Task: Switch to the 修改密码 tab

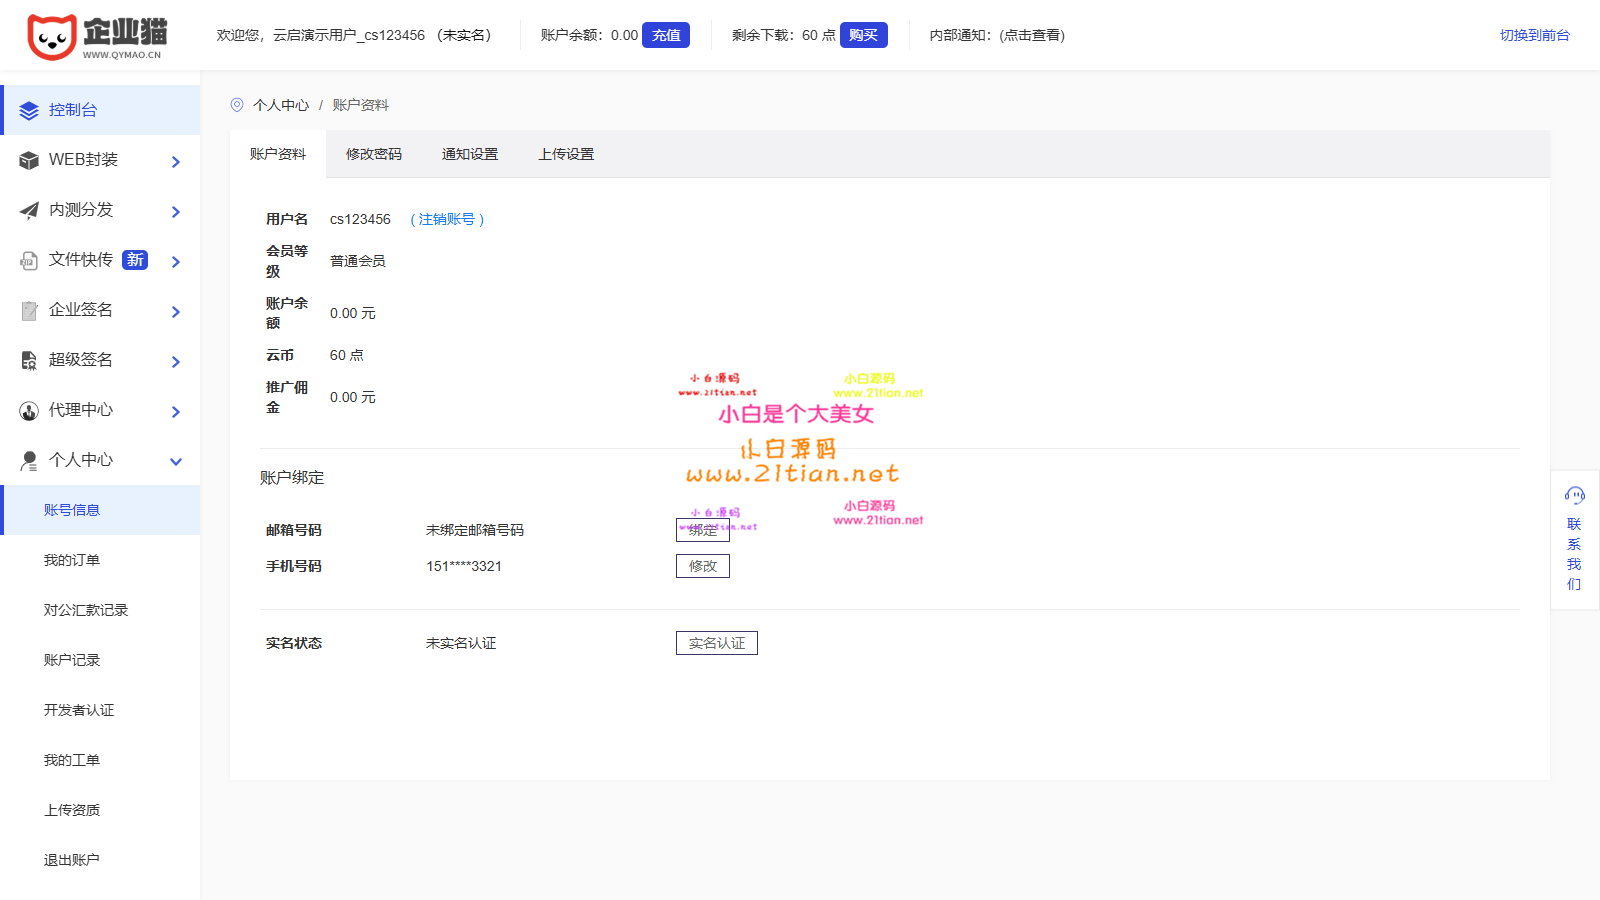Action: tap(374, 154)
